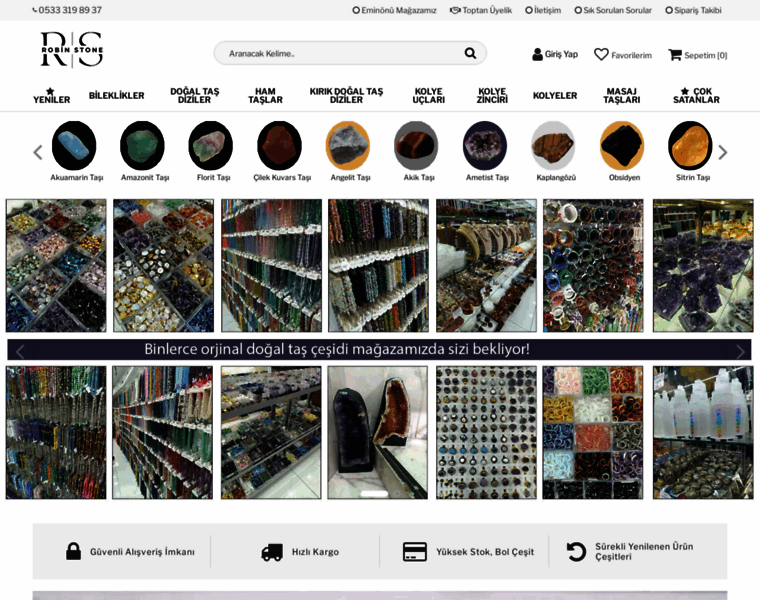The width and height of the screenshot is (760, 600).
Task: Click the search magnifier icon
Action: coord(470,53)
